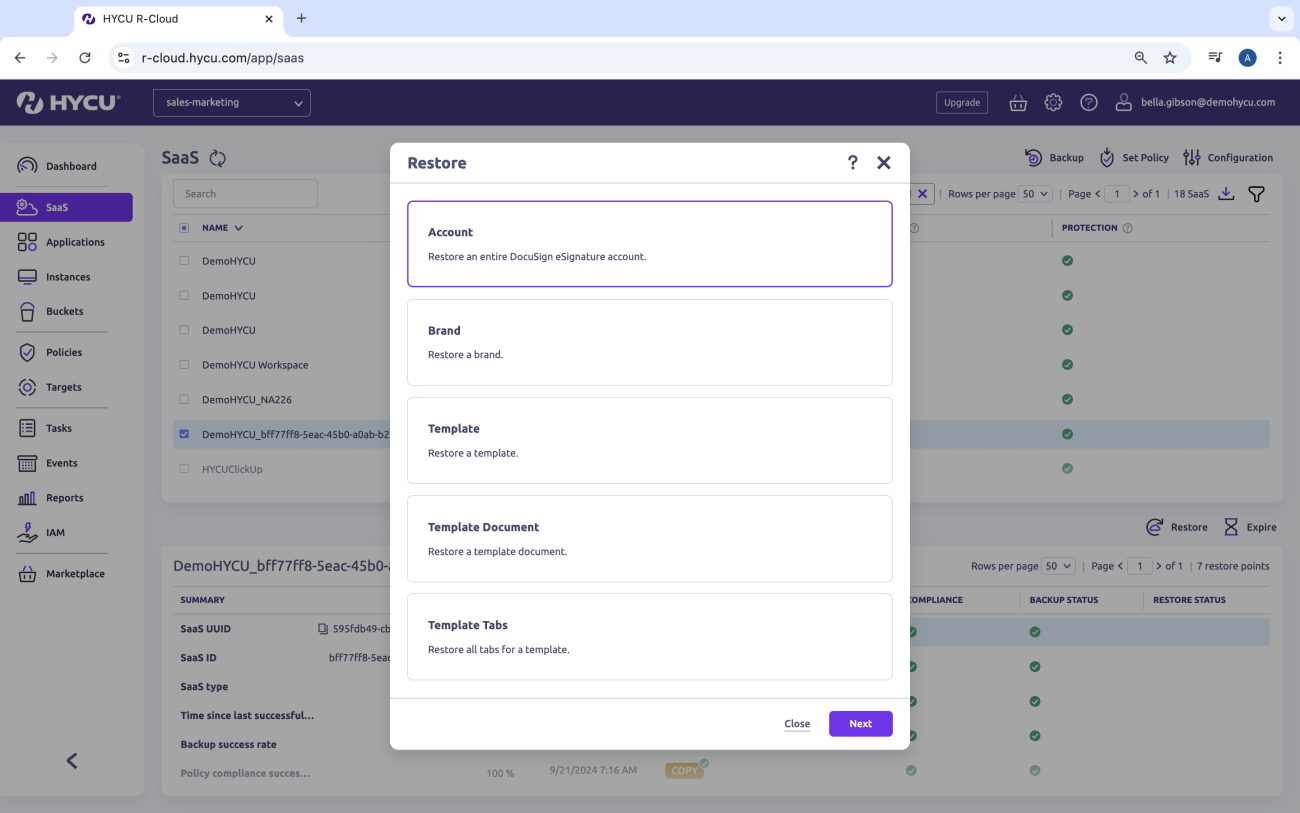Open the sales-marketing organization dropdown
The image size is (1300, 813).
pyautogui.click(x=231, y=102)
